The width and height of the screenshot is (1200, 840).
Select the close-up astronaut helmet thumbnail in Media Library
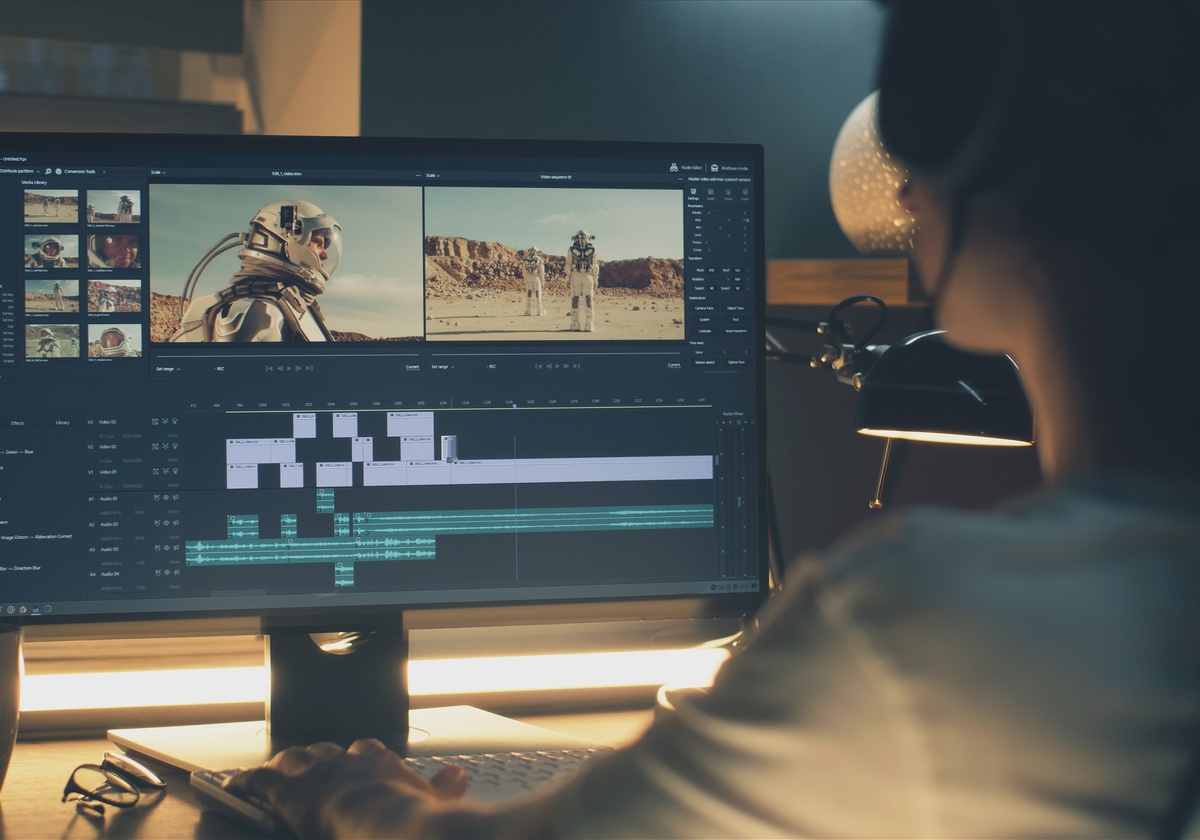pyautogui.click(x=114, y=250)
